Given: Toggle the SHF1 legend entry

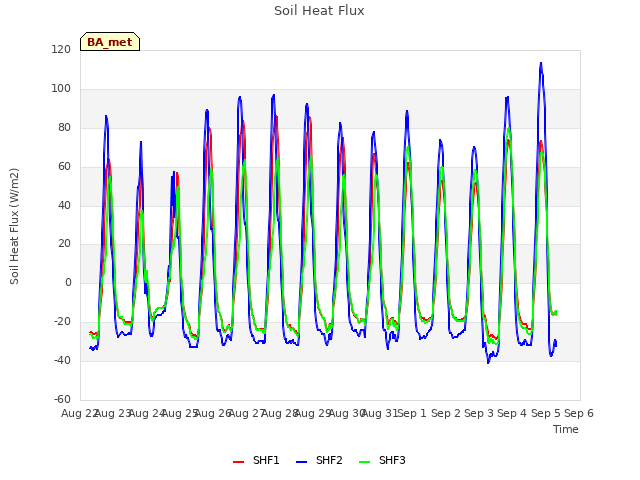Looking at the screenshot, I should pyautogui.click(x=256, y=460).
